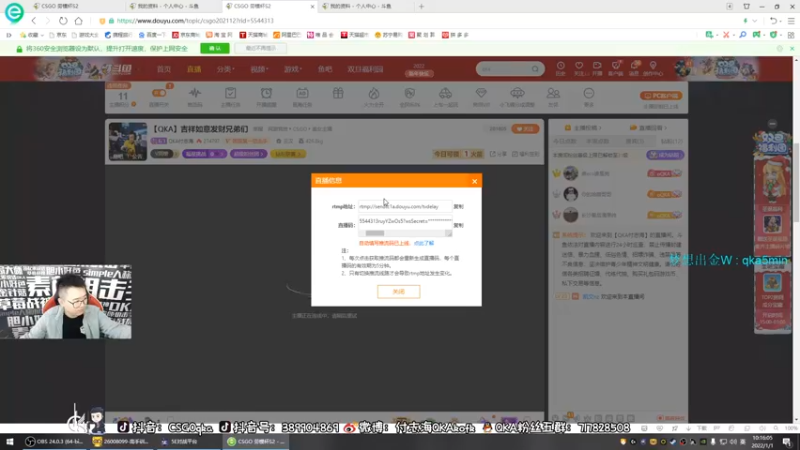This screenshot has height=450, width=800.
Task: Go back in browser history
Action: click(34, 21)
